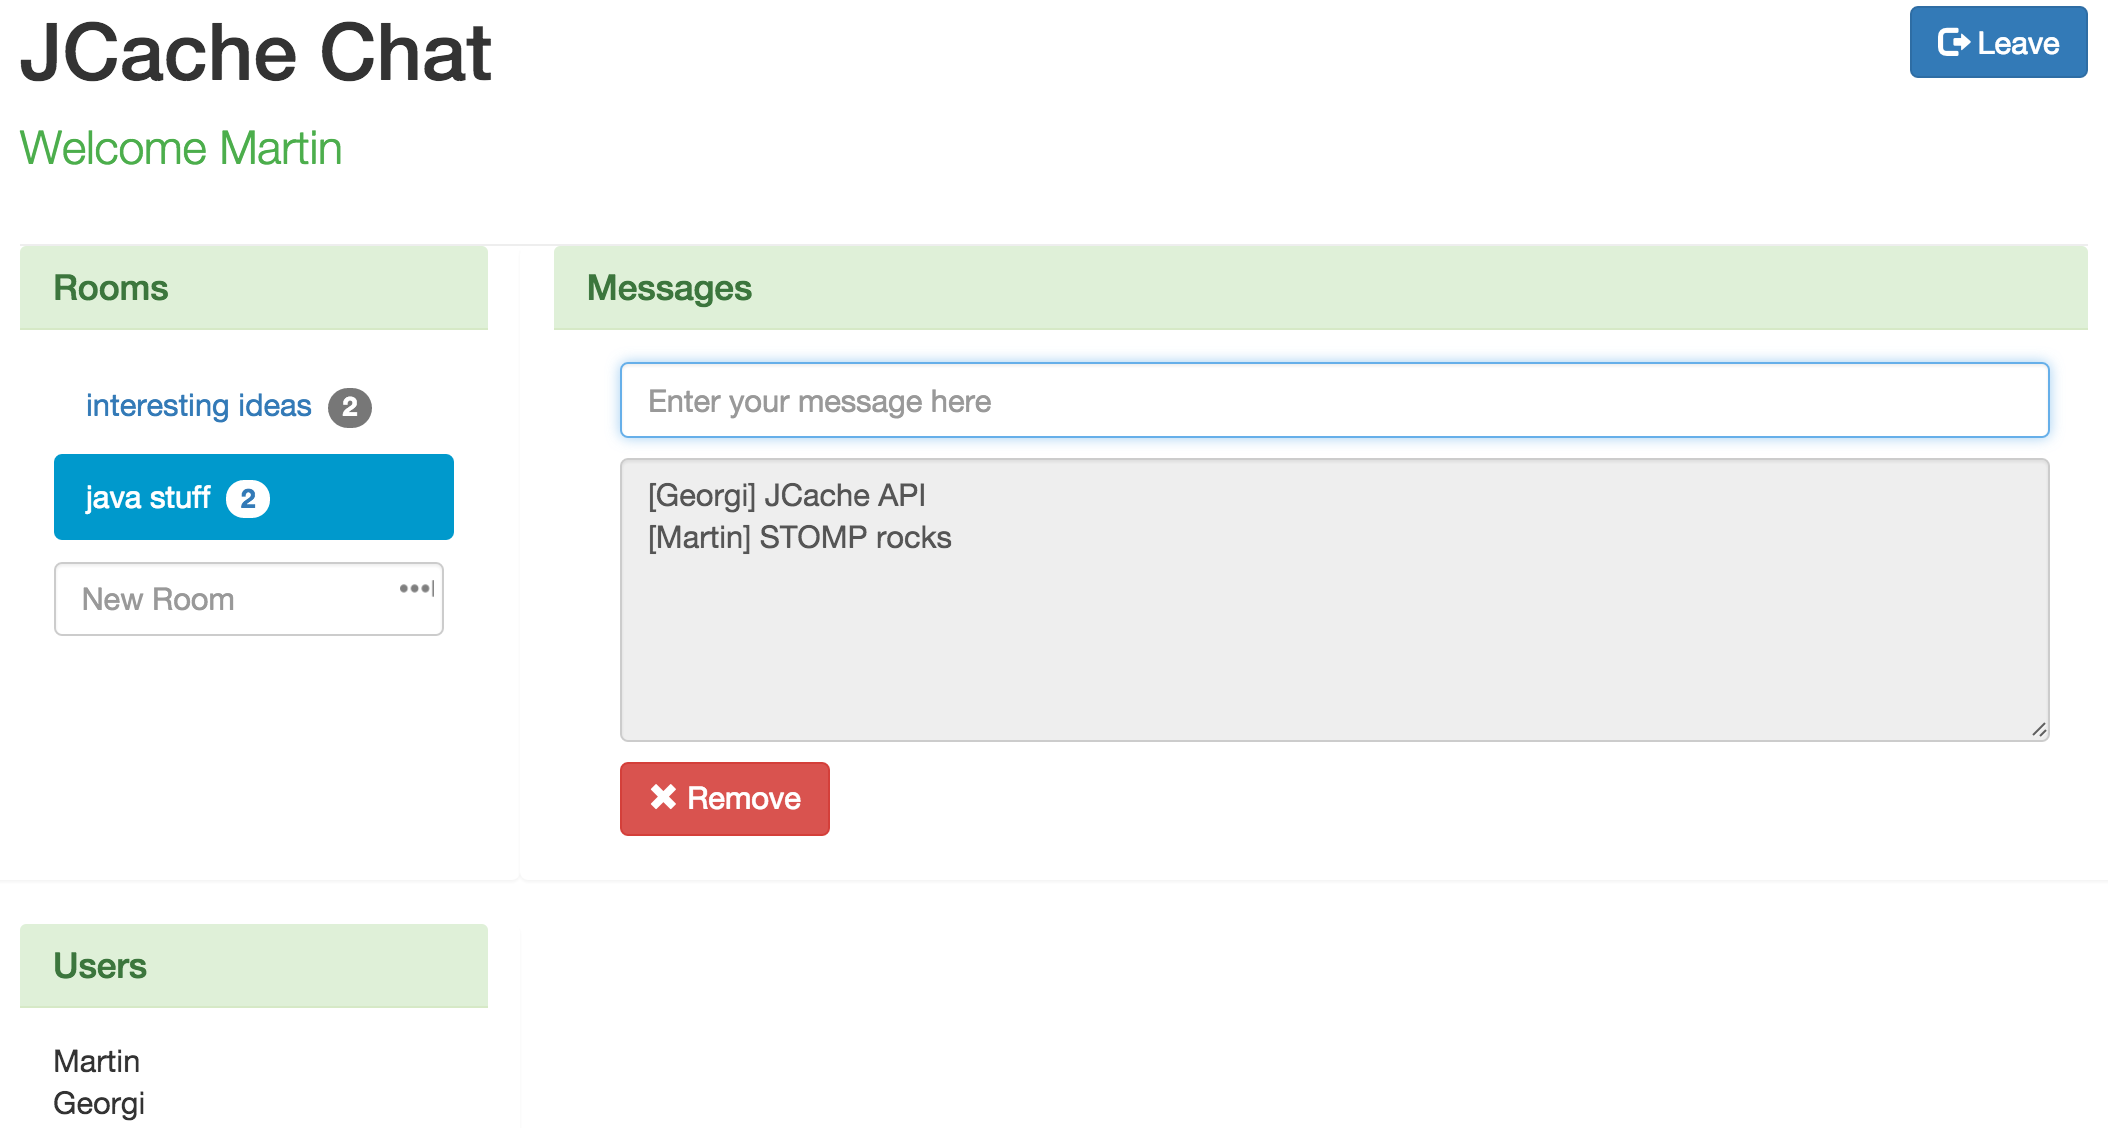
Task: Select user Georgi in Users list
Action: (x=99, y=1103)
